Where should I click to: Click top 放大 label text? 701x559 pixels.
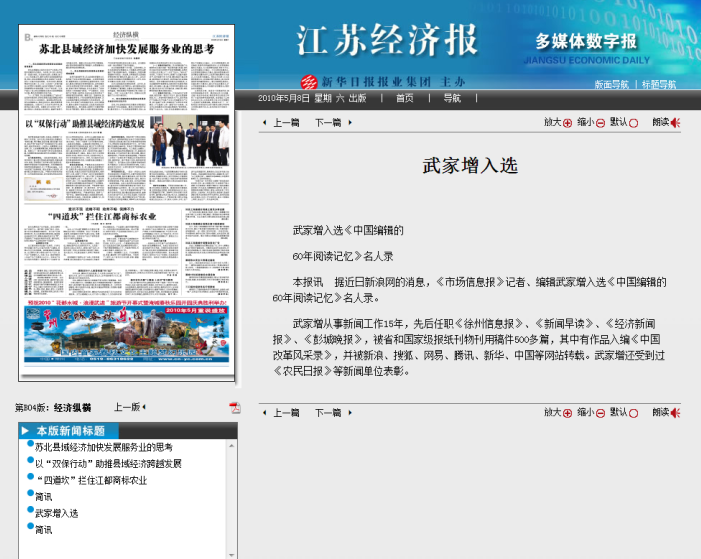click(x=552, y=122)
